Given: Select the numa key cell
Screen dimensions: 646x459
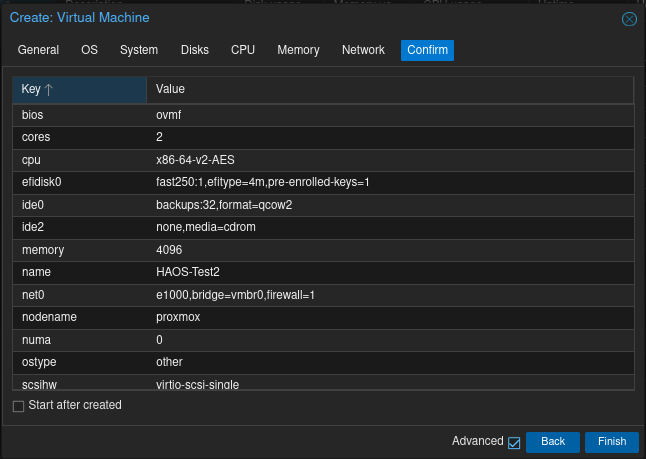Looking at the screenshot, I should click(80, 340).
